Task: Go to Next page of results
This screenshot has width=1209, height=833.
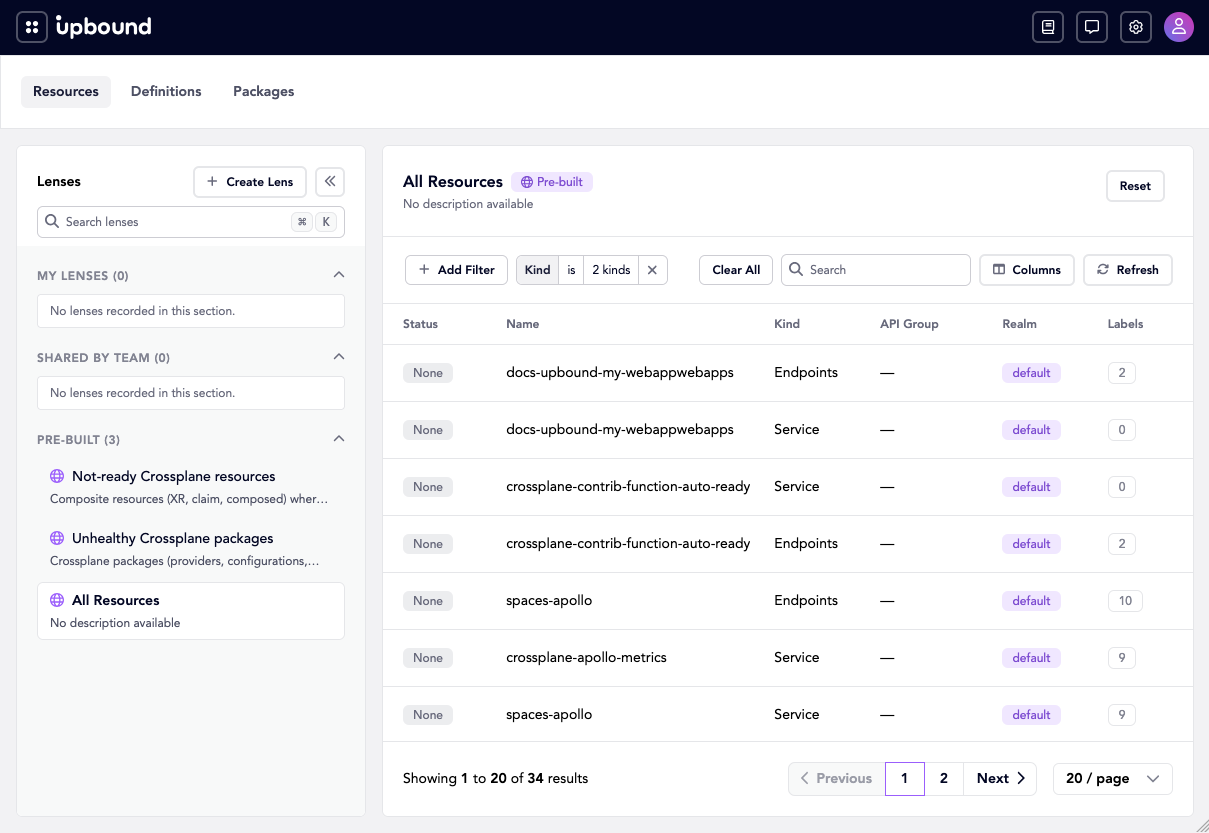Action: (1000, 778)
